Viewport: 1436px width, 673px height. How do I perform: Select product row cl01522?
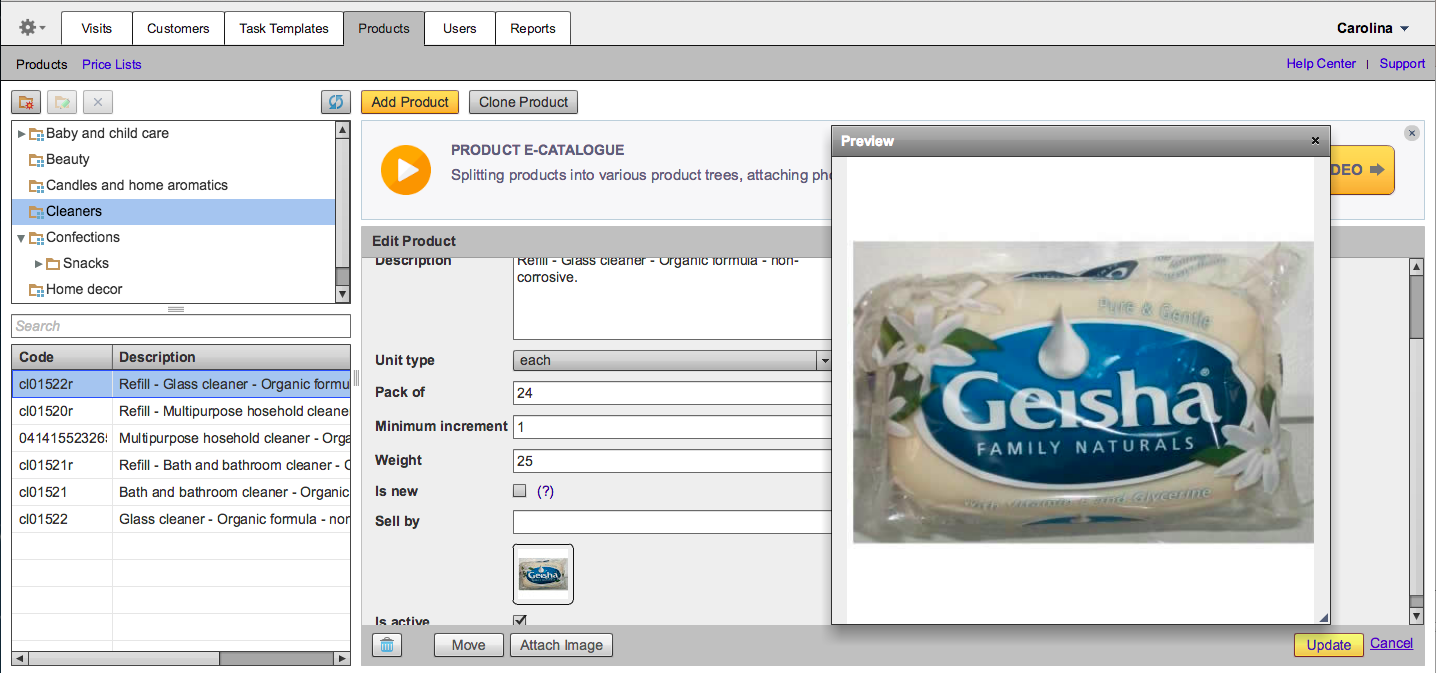181,519
